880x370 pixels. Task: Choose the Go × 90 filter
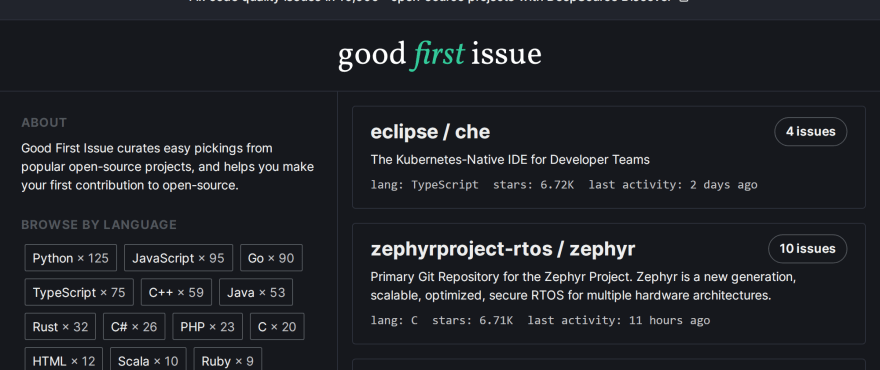pyautogui.click(x=271, y=258)
